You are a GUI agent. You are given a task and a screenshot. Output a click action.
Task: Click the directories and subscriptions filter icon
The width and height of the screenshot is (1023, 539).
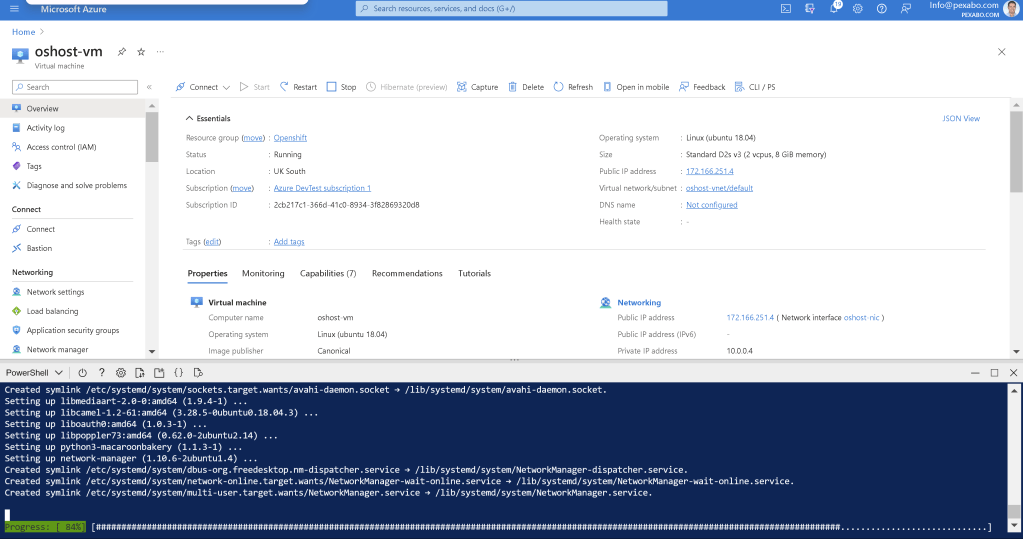(810, 9)
